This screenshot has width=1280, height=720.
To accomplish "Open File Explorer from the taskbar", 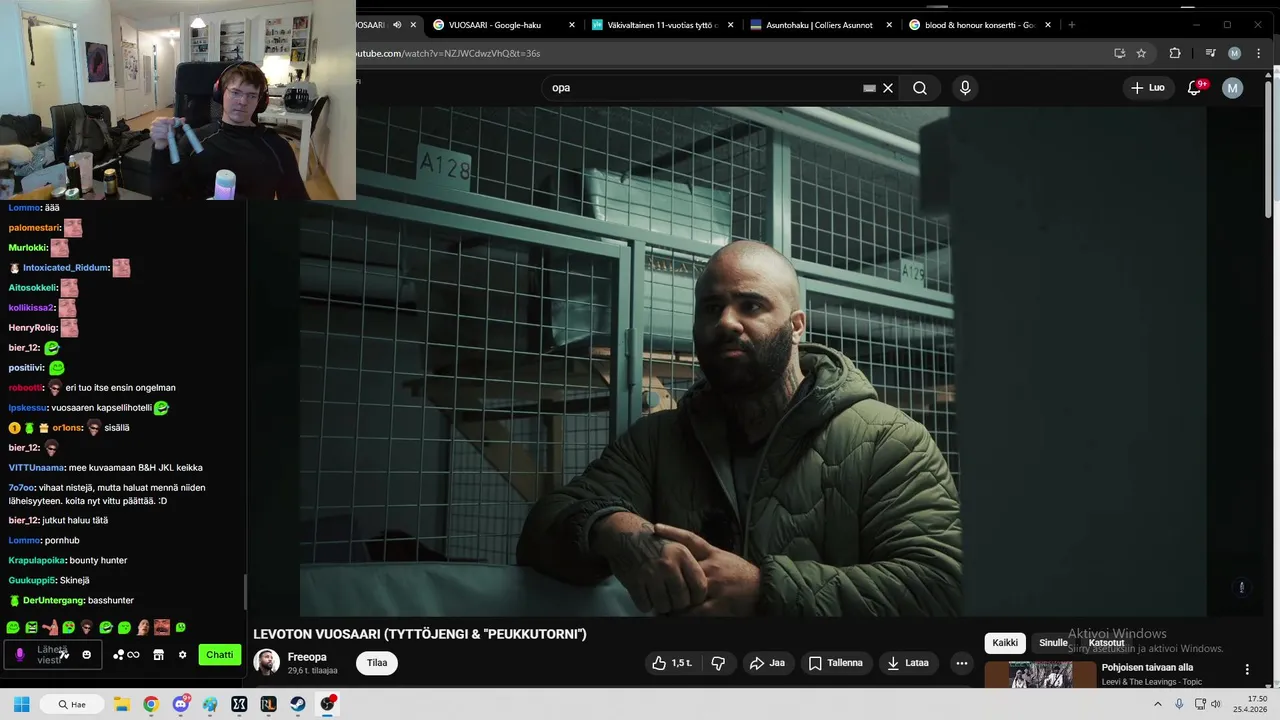I will tap(121, 704).
